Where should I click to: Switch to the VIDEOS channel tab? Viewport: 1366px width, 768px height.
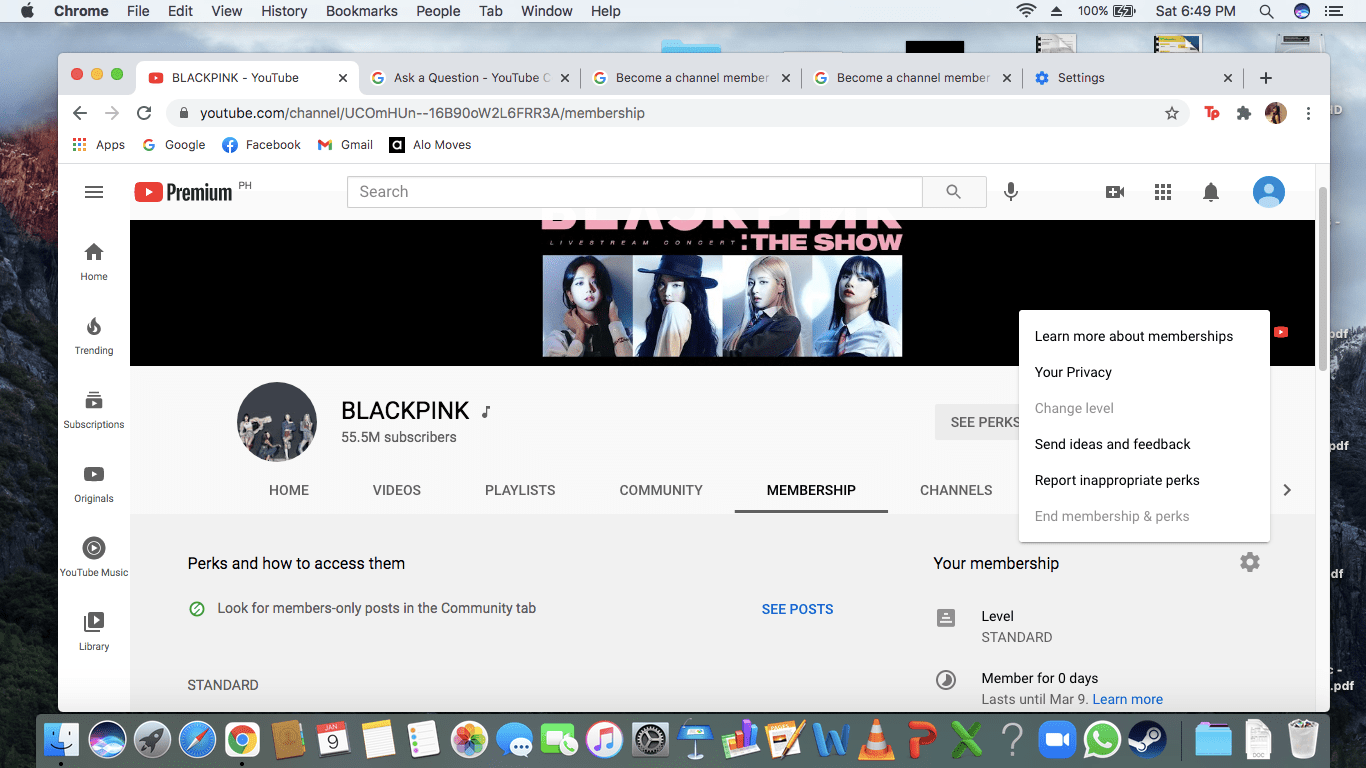(x=397, y=490)
